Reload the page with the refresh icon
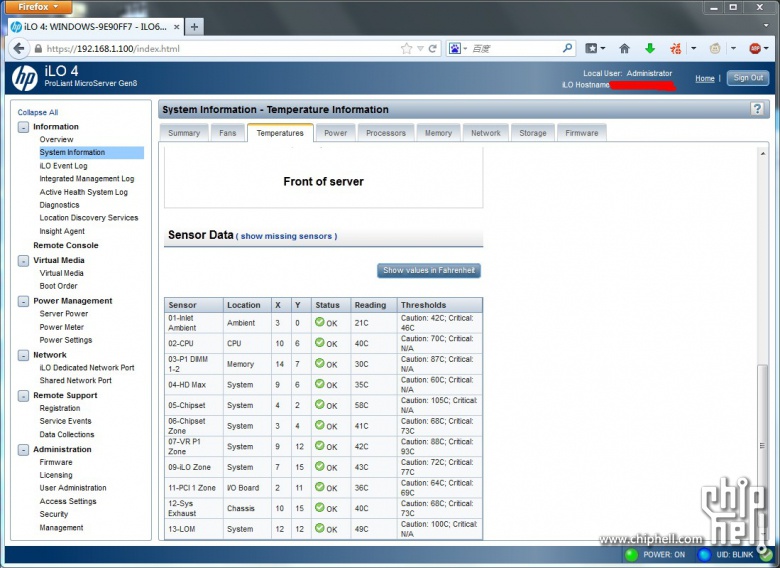Image resolution: width=780 pixels, height=568 pixels. (432, 48)
